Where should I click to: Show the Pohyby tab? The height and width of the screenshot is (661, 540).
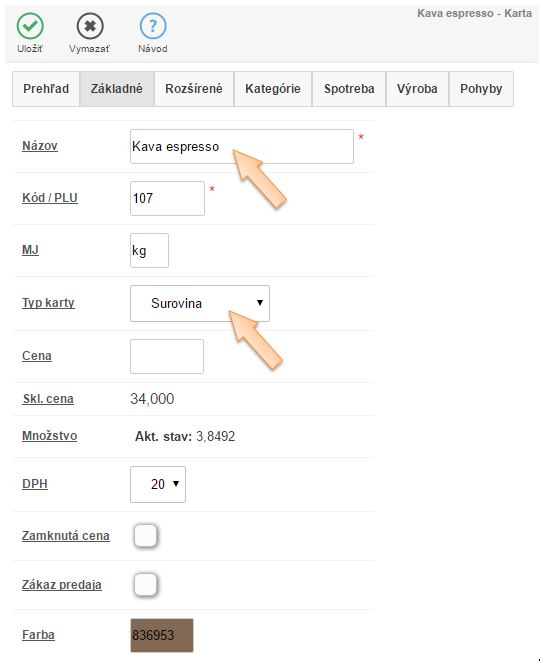point(481,89)
